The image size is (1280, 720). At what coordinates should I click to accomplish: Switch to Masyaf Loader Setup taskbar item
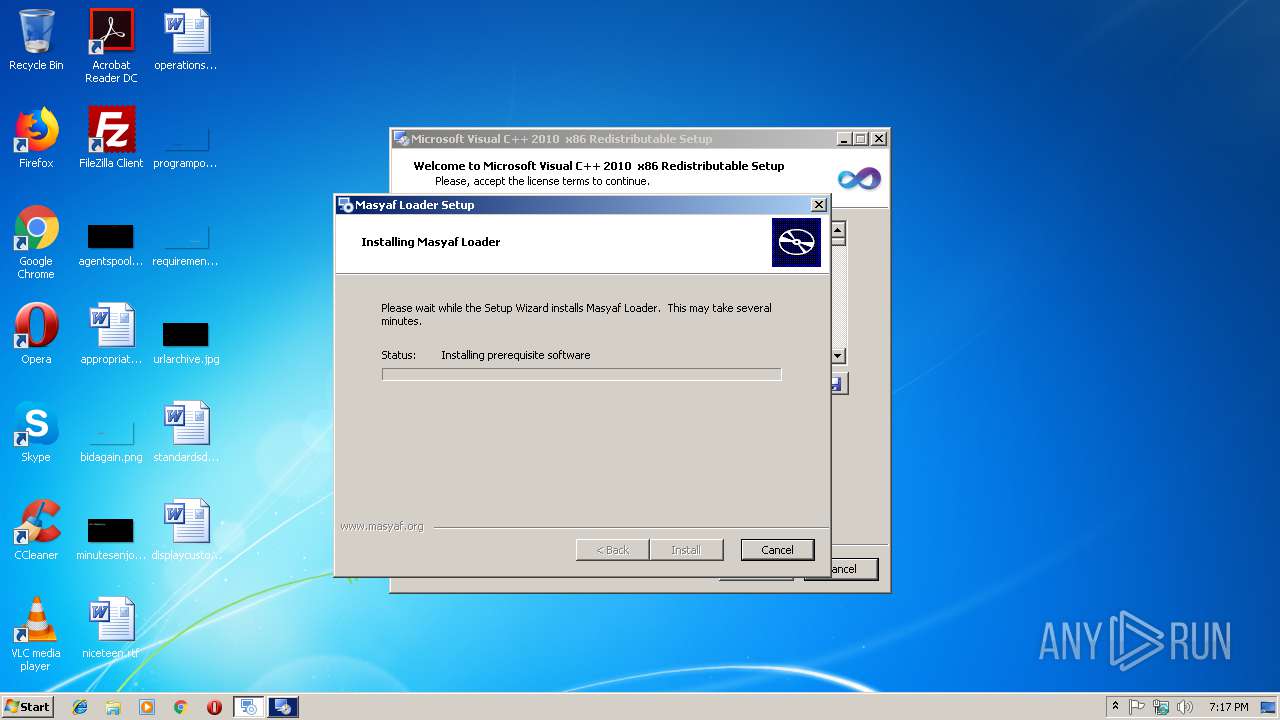[x=248, y=707]
